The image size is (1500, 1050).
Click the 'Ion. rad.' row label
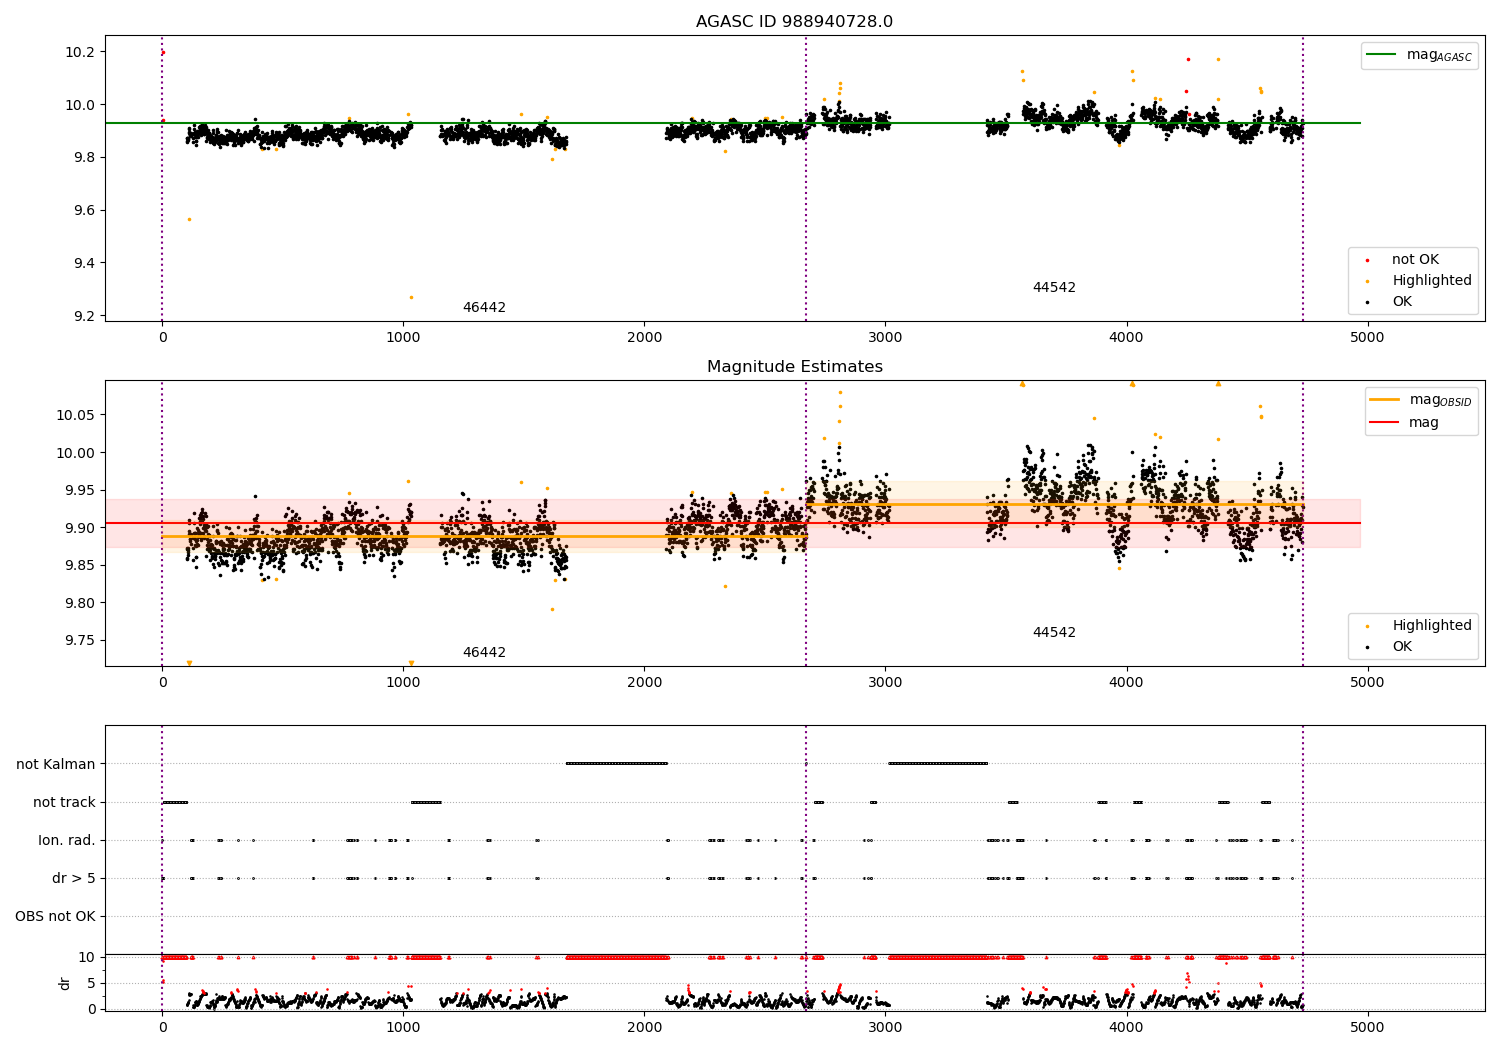click(x=67, y=841)
